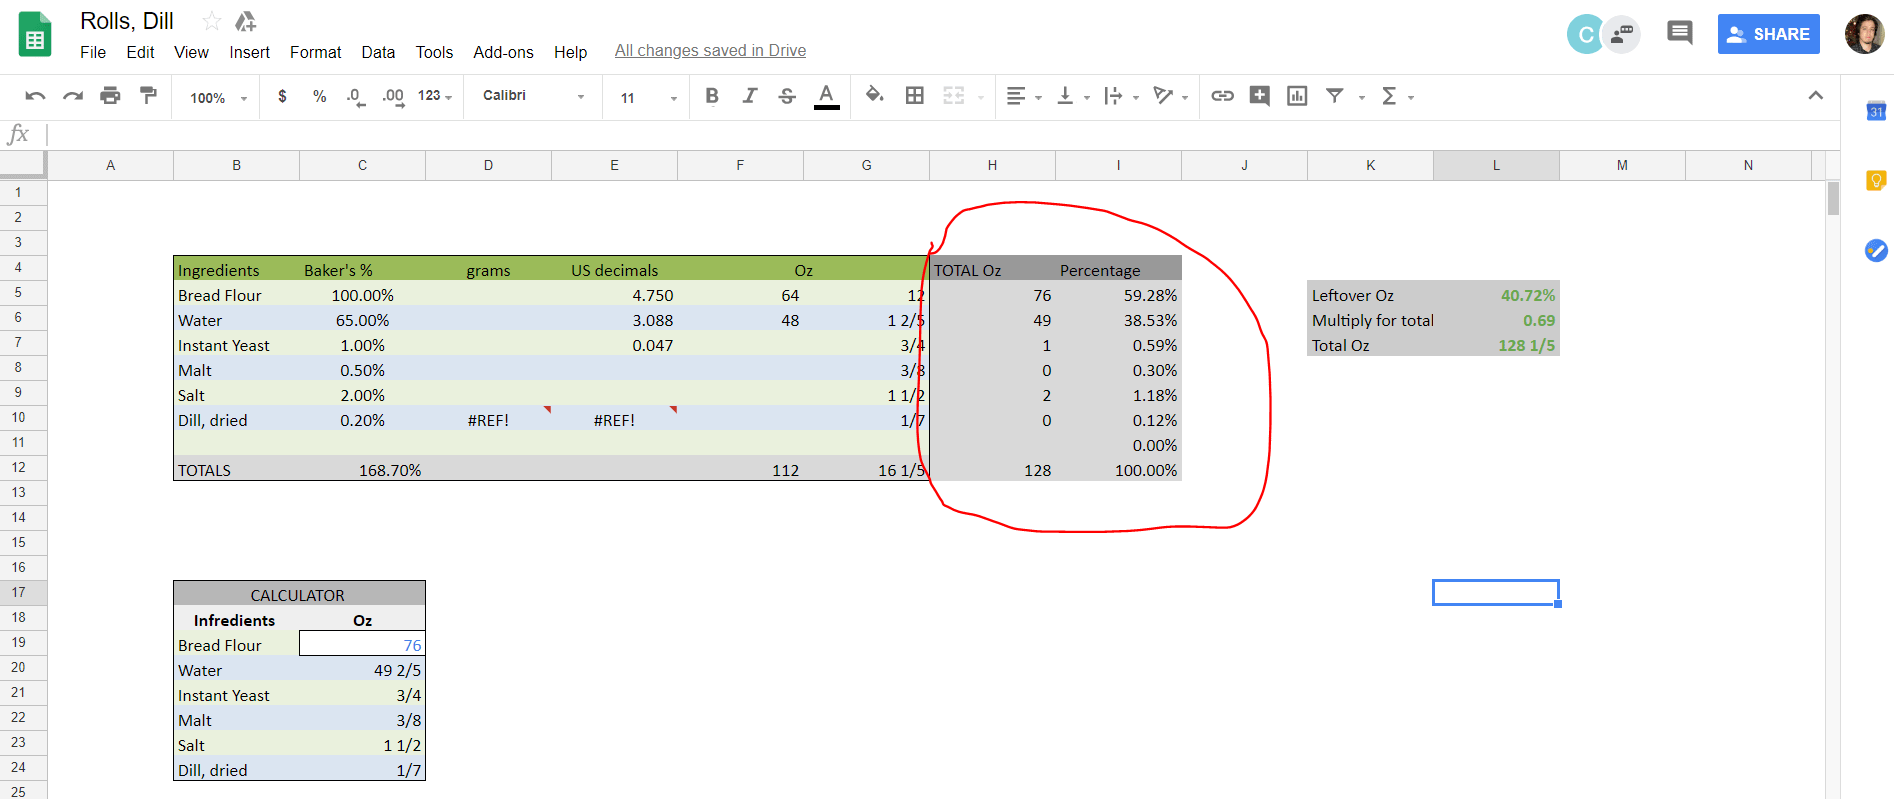Select the Paint format tool
The width and height of the screenshot is (1894, 799).
[x=148, y=96]
